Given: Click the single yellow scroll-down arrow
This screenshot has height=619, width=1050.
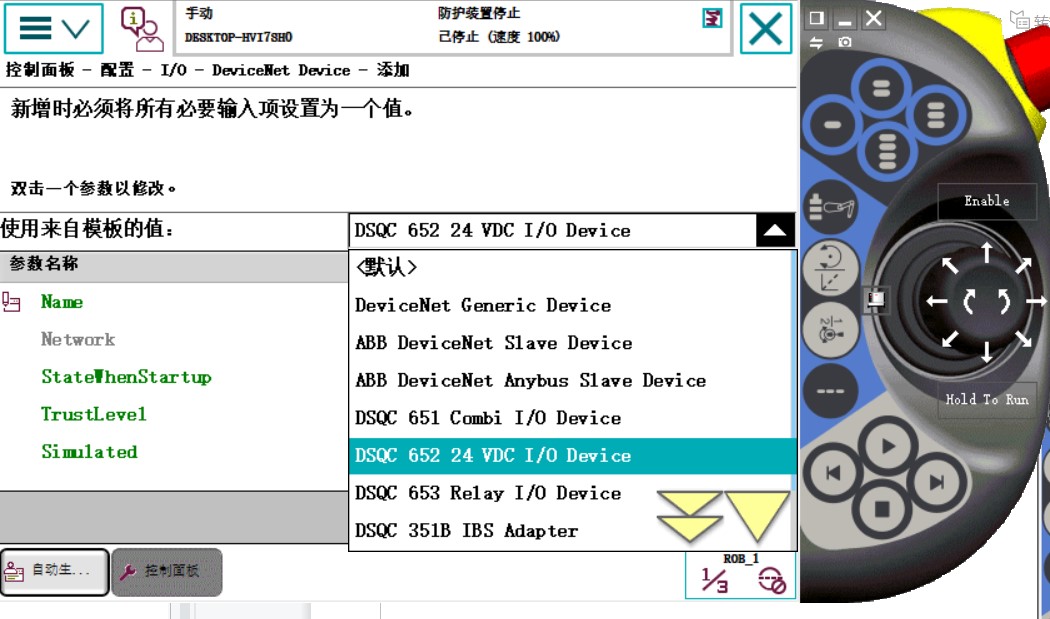Looking at the screenshot, I should (x=758, y=516).
